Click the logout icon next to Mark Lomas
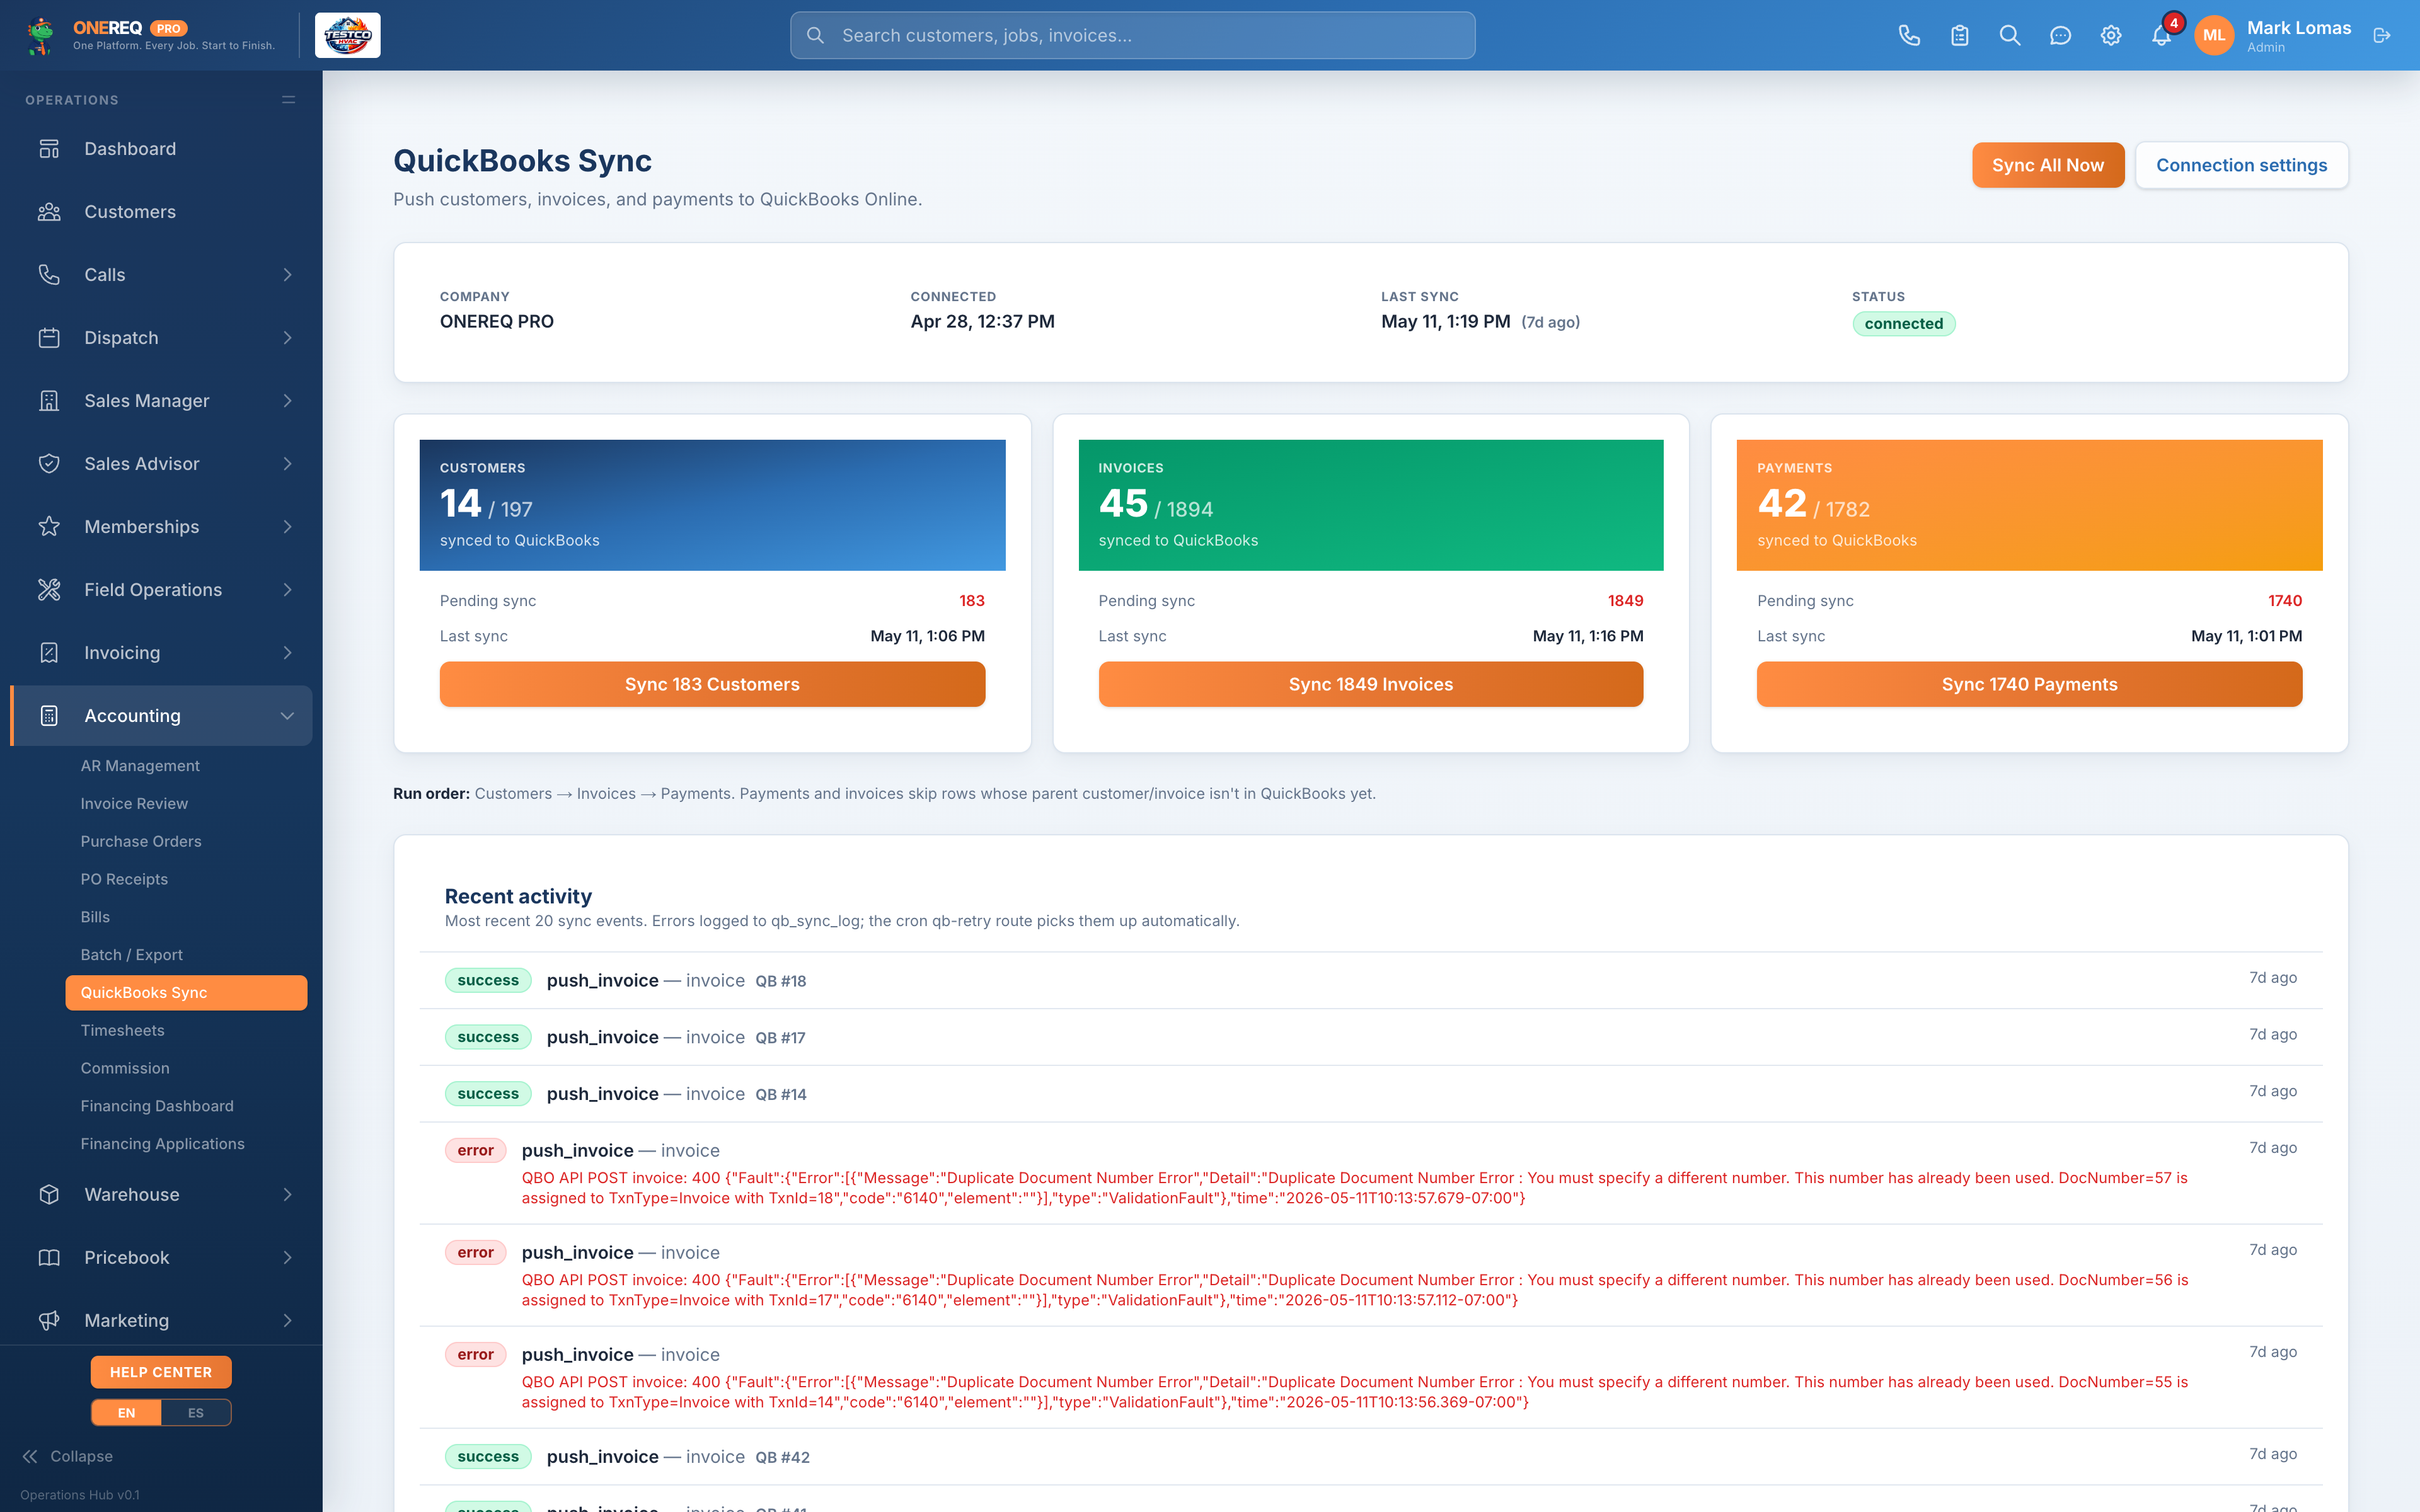Viewport: 2420px width, 1512px height. pyautogui.click(x=2382, y=36)
